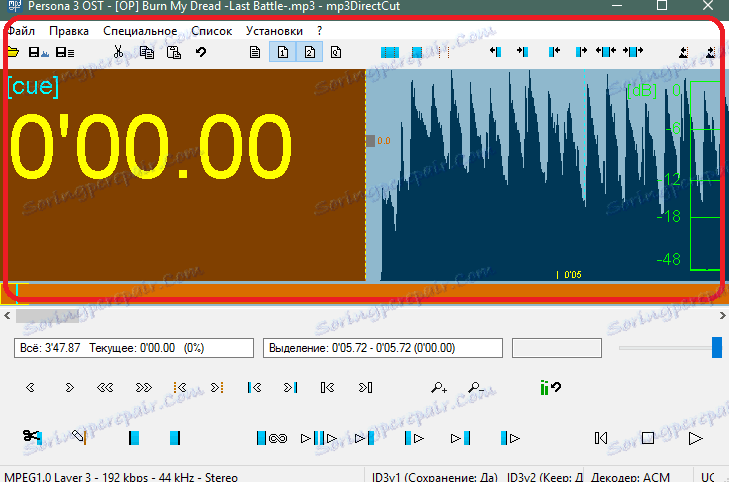
Task: Set selection end with right-bar blue button
Action: click(174, 438)
